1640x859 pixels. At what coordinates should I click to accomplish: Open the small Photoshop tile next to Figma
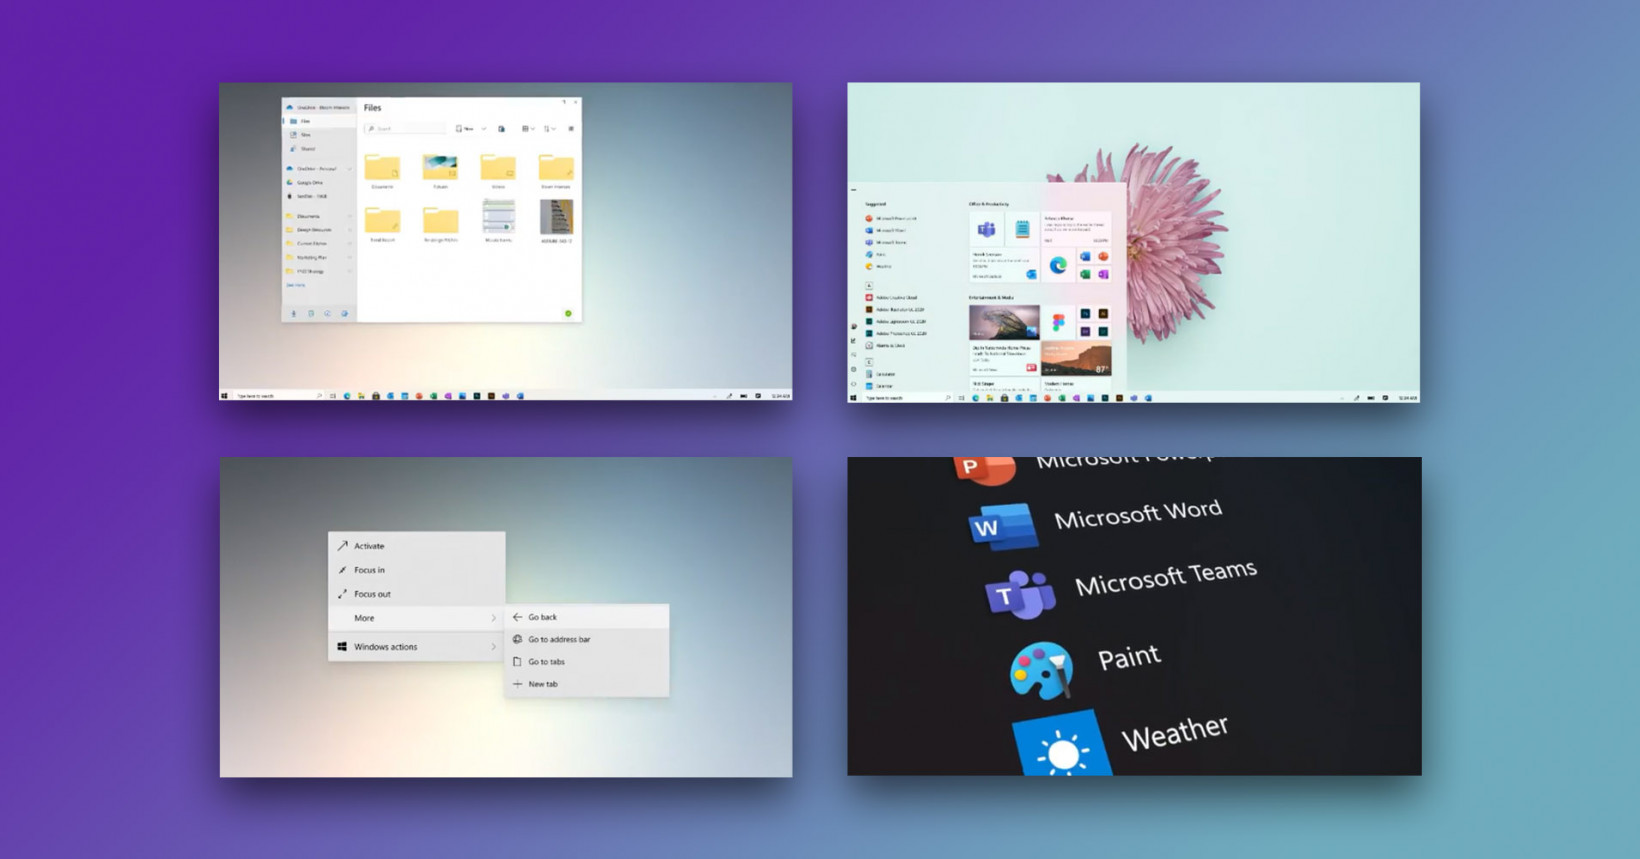1085,314
